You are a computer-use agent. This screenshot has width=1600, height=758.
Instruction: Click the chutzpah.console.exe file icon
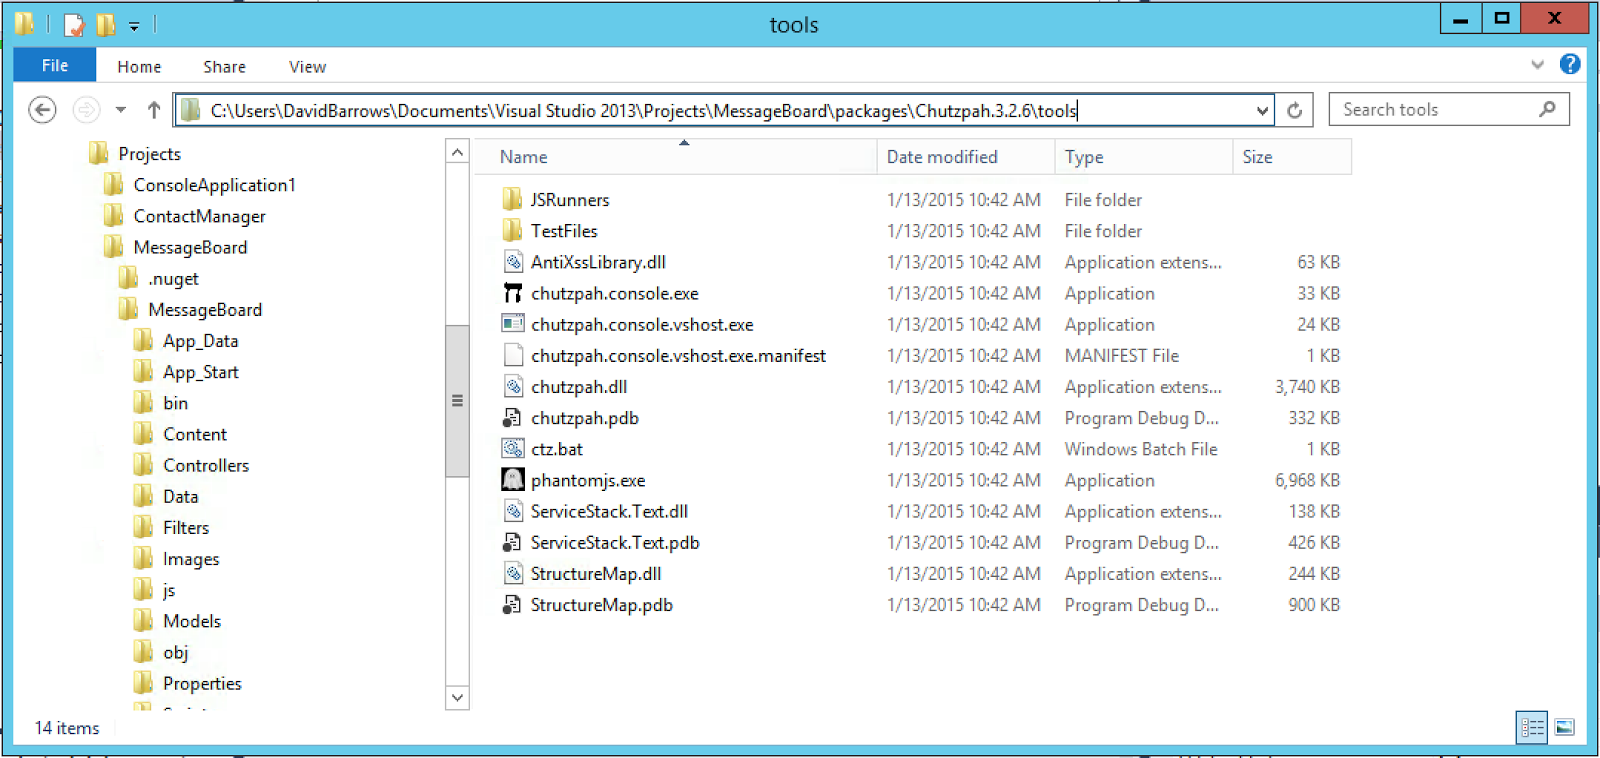(513, 293)
